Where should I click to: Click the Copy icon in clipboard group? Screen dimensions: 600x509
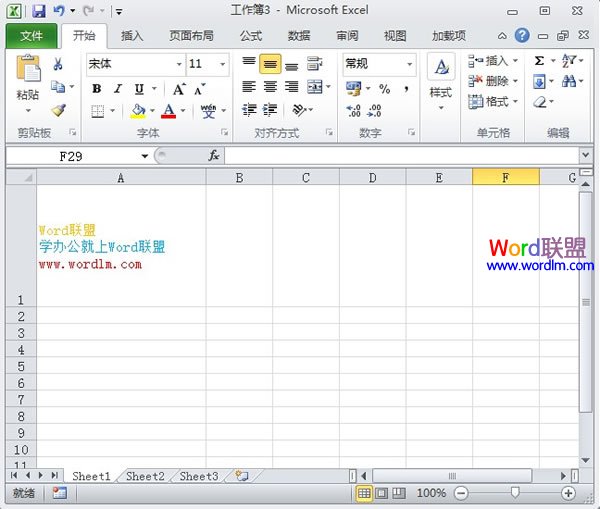click(x=58, y=87)
